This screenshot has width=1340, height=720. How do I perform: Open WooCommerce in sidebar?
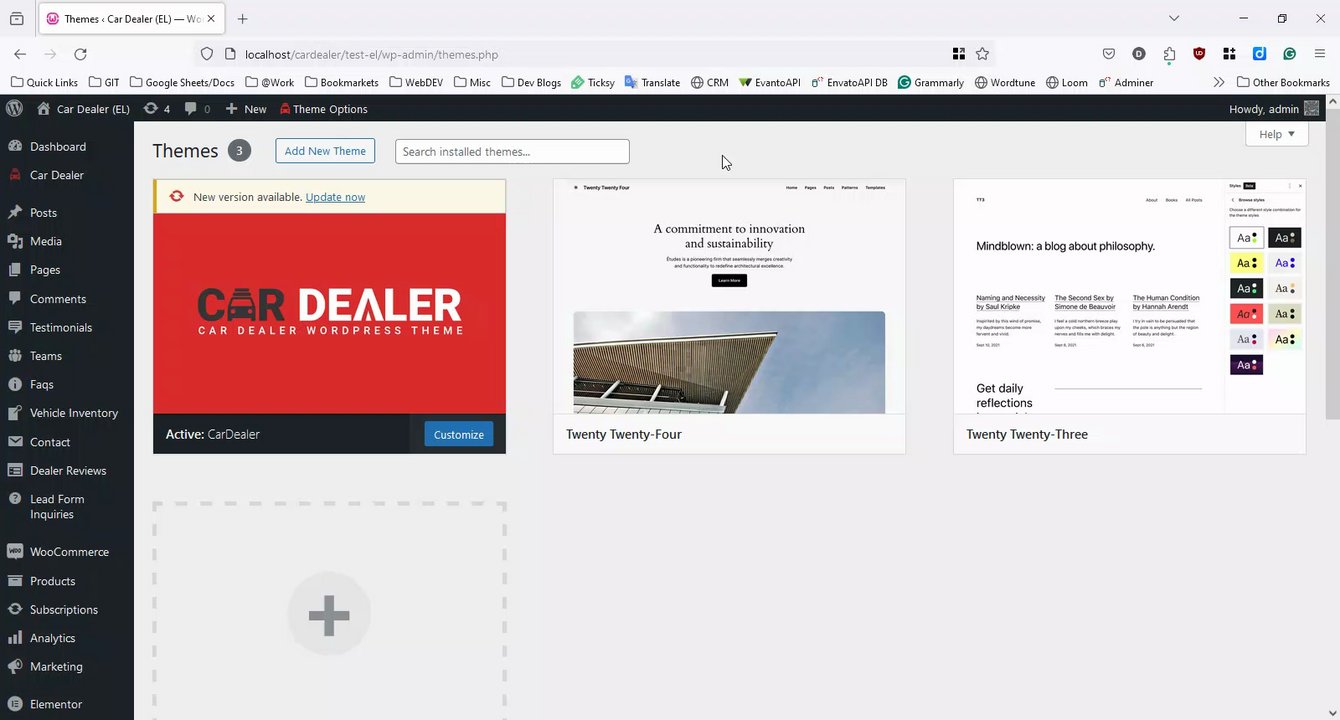[x=67, y=552]
